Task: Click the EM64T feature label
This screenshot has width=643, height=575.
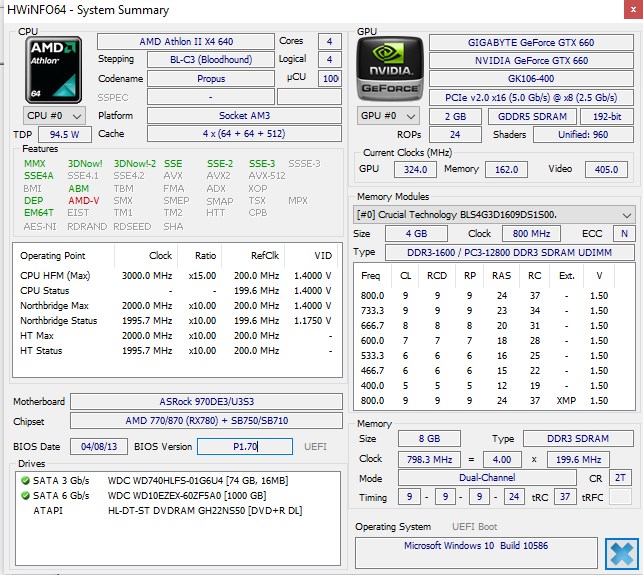Action: 39,213
